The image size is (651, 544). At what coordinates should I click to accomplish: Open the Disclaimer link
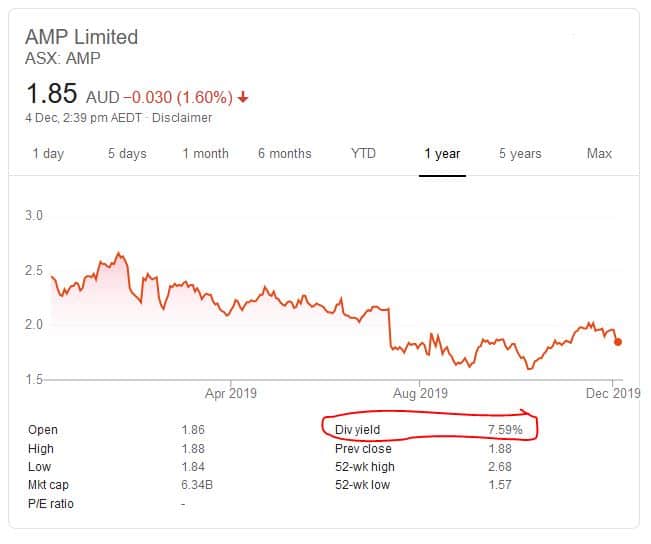click(x=184, y=118)
